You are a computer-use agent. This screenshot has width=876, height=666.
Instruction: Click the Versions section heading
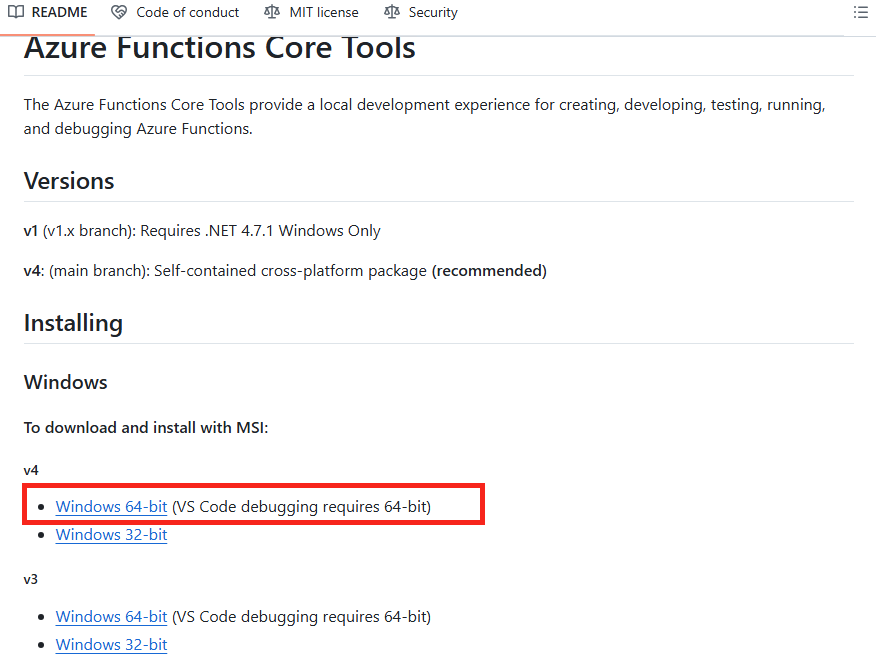(69, 181)
